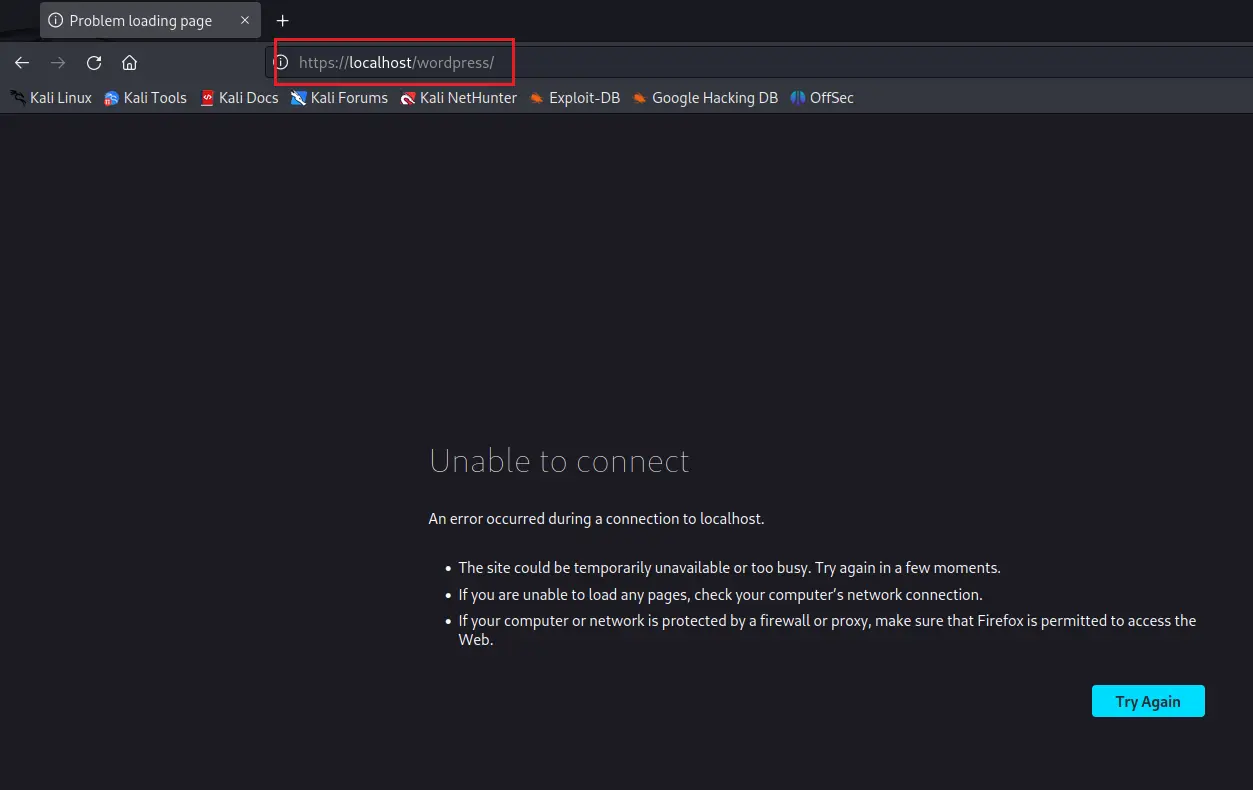Click the forward navigation arrow

coord(58,63)
